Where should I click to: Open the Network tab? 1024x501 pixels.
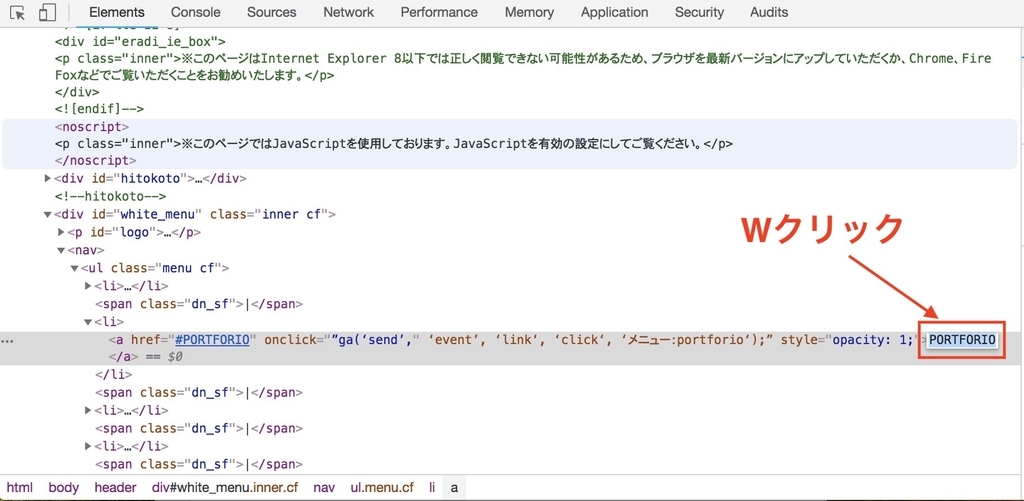(349, 12)
